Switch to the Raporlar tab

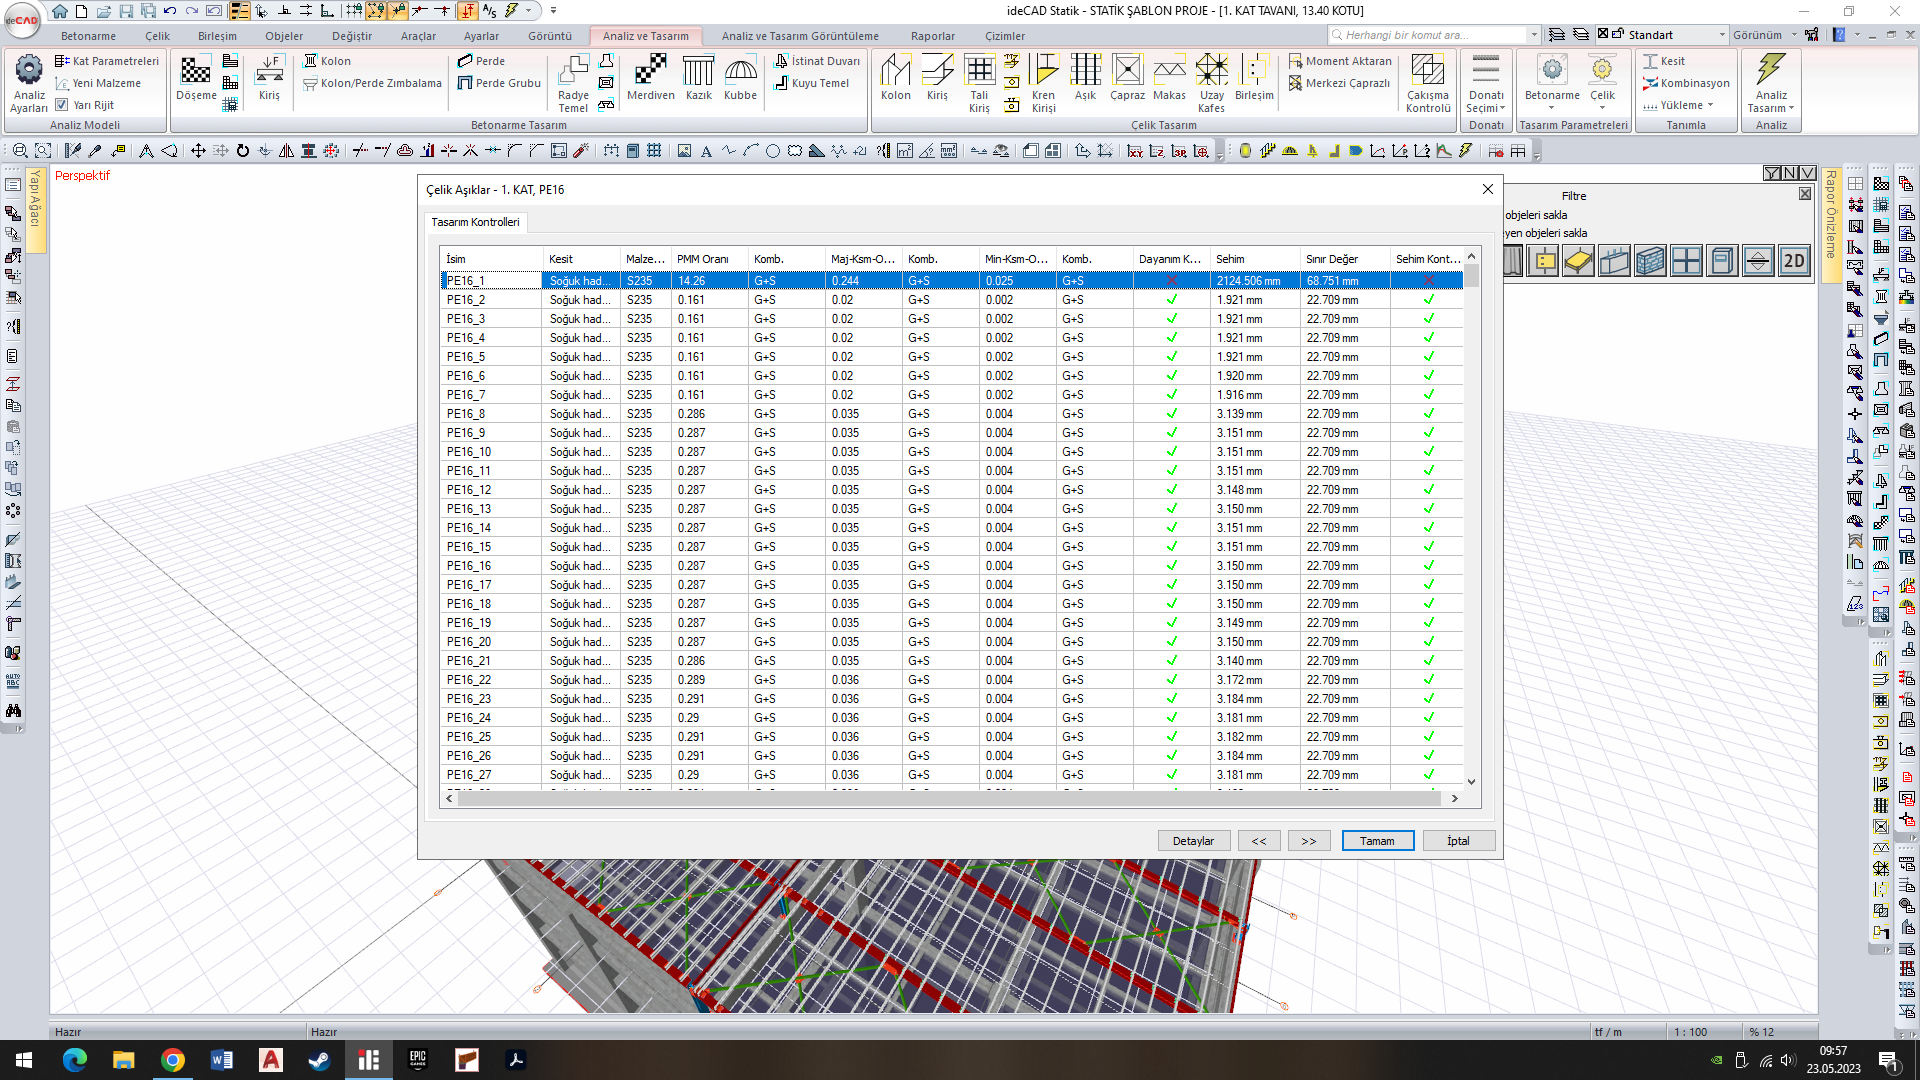933,36
